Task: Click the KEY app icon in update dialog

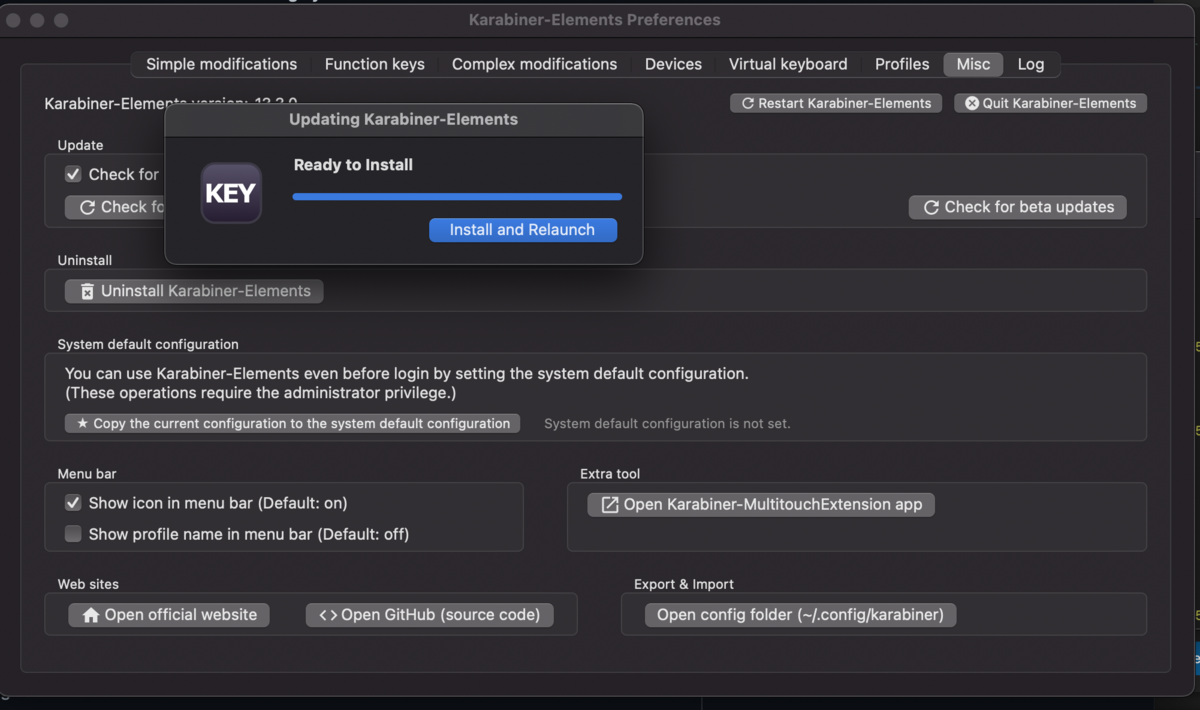Action: coord(231,193)
